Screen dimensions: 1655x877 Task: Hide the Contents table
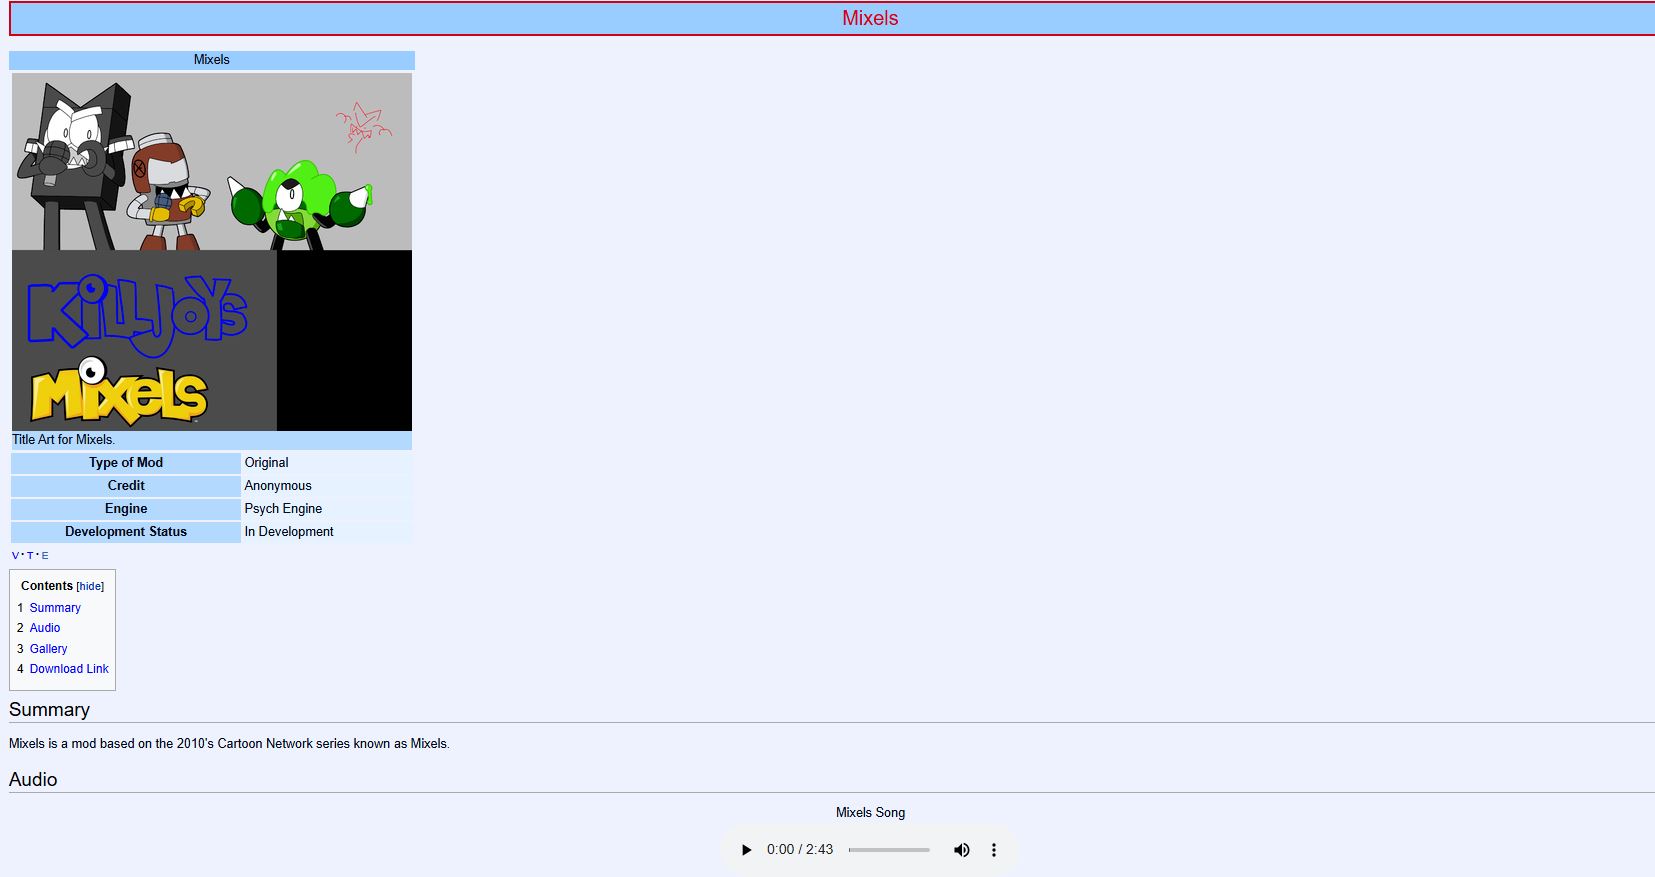click(x=90, y=587)
